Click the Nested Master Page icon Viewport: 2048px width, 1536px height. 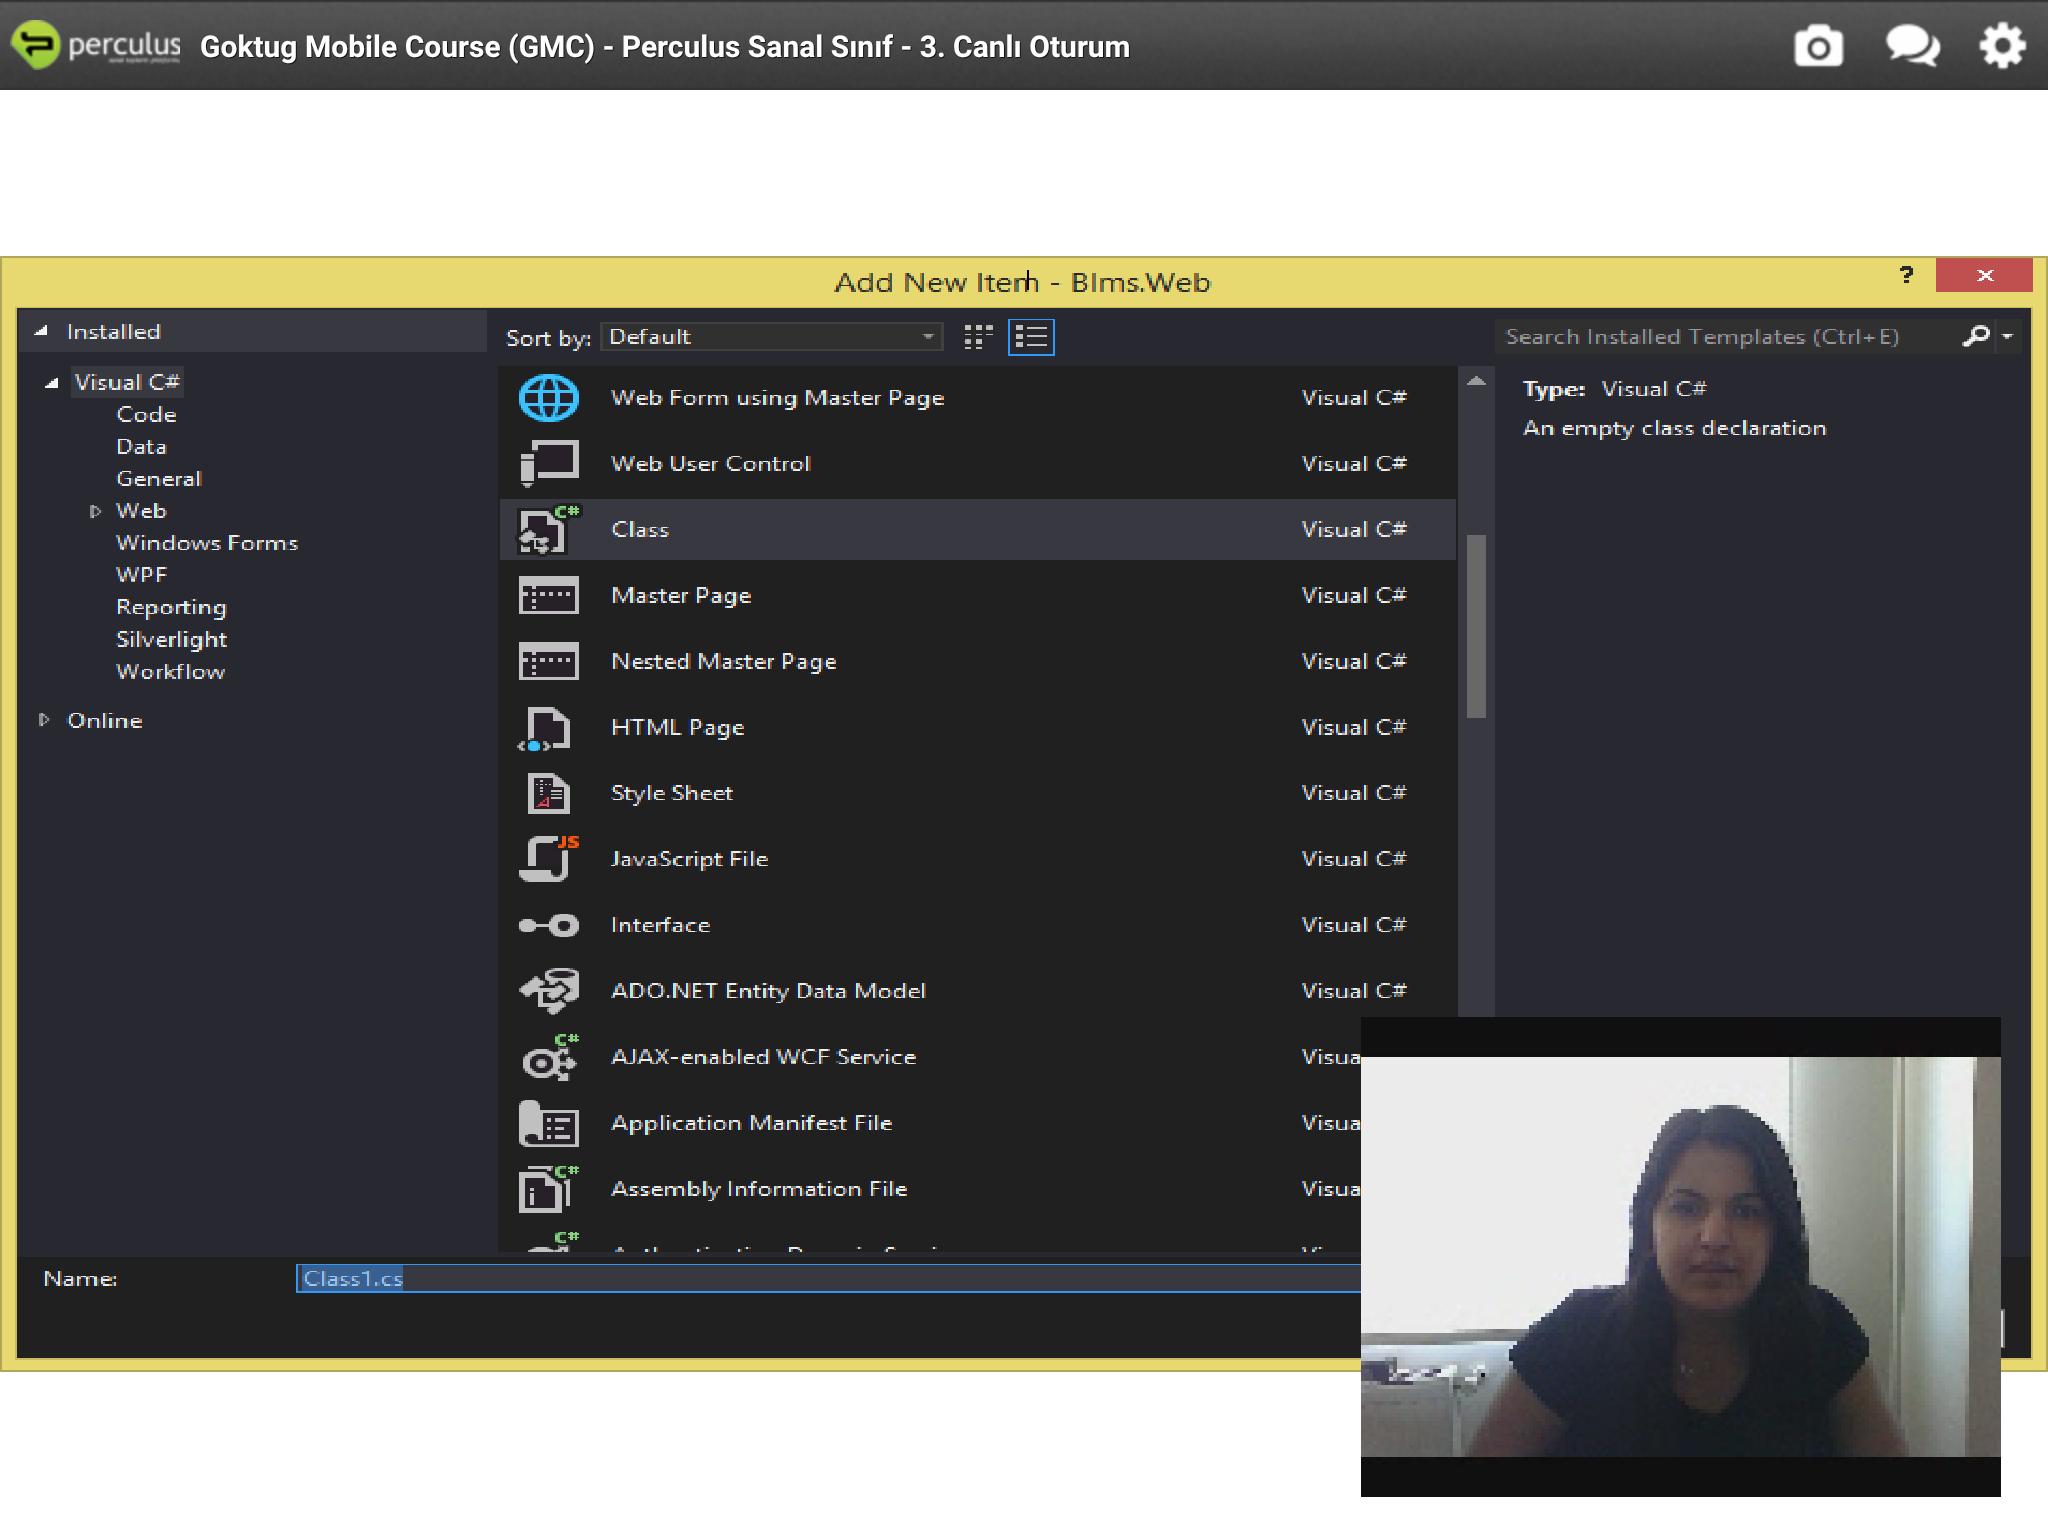click(x=548, y=662)
